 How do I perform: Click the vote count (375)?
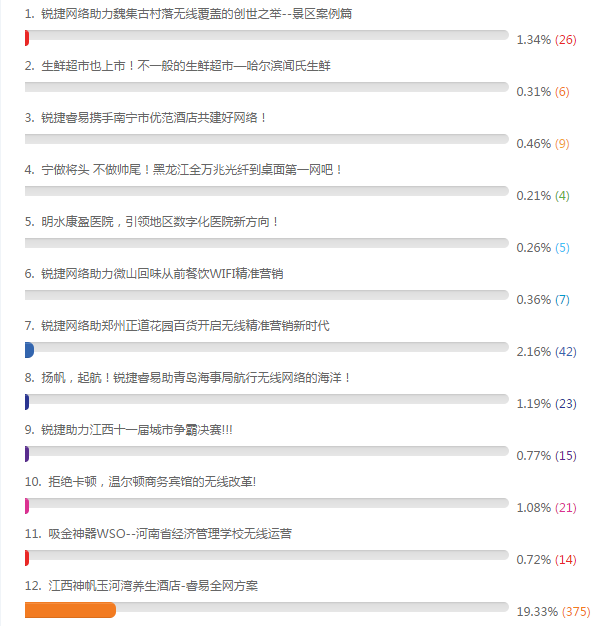tap(576, 612)
